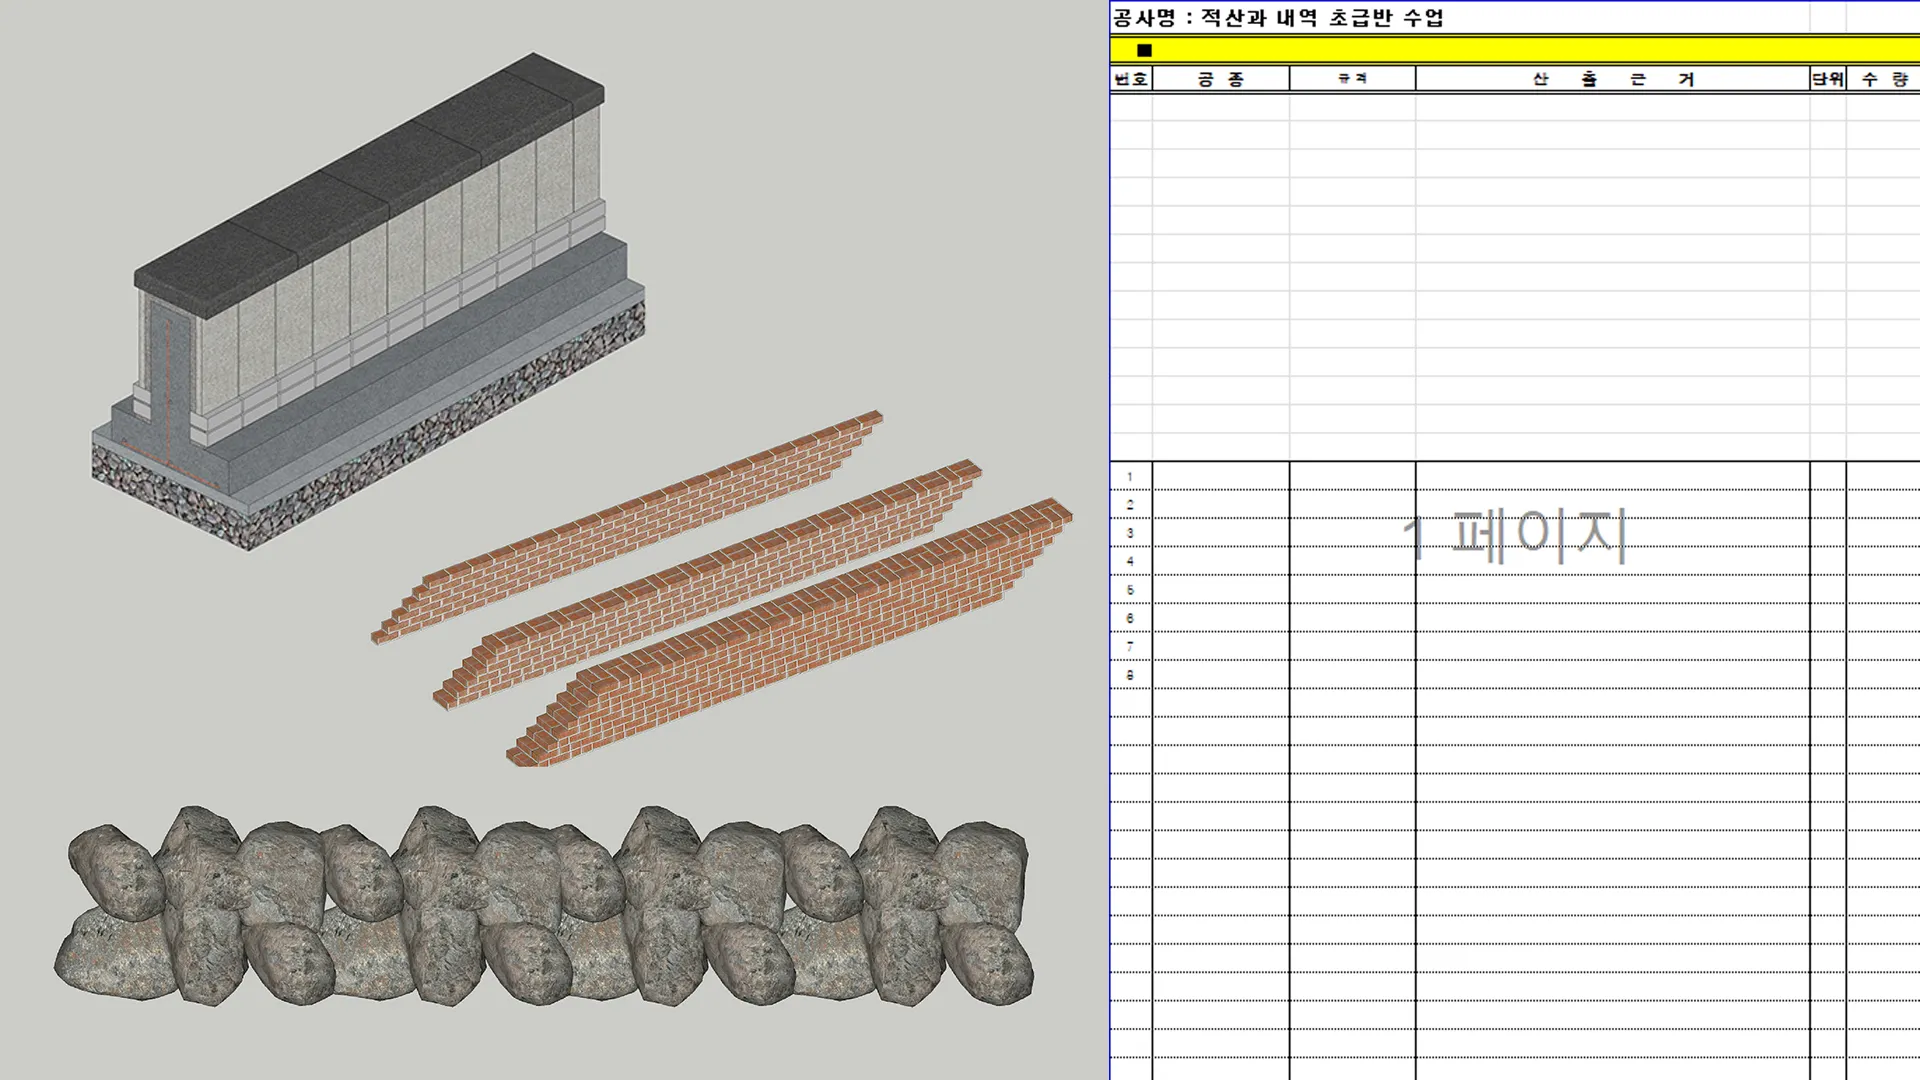This screenshot has height=1080, width=1920.
Task: Select the 산출근거 column header cell
Action: pyautogui.click(x=1612, y=79)
